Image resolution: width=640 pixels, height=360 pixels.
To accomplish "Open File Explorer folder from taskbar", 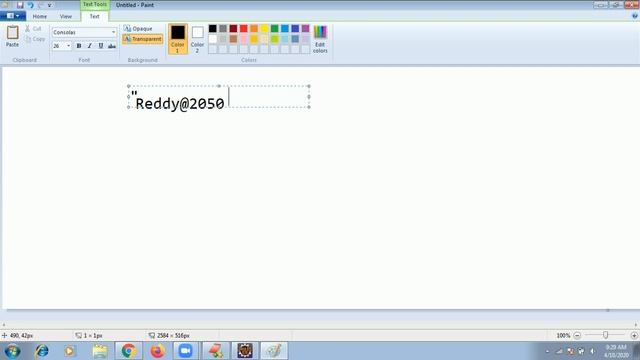I will tap(100, 351).
